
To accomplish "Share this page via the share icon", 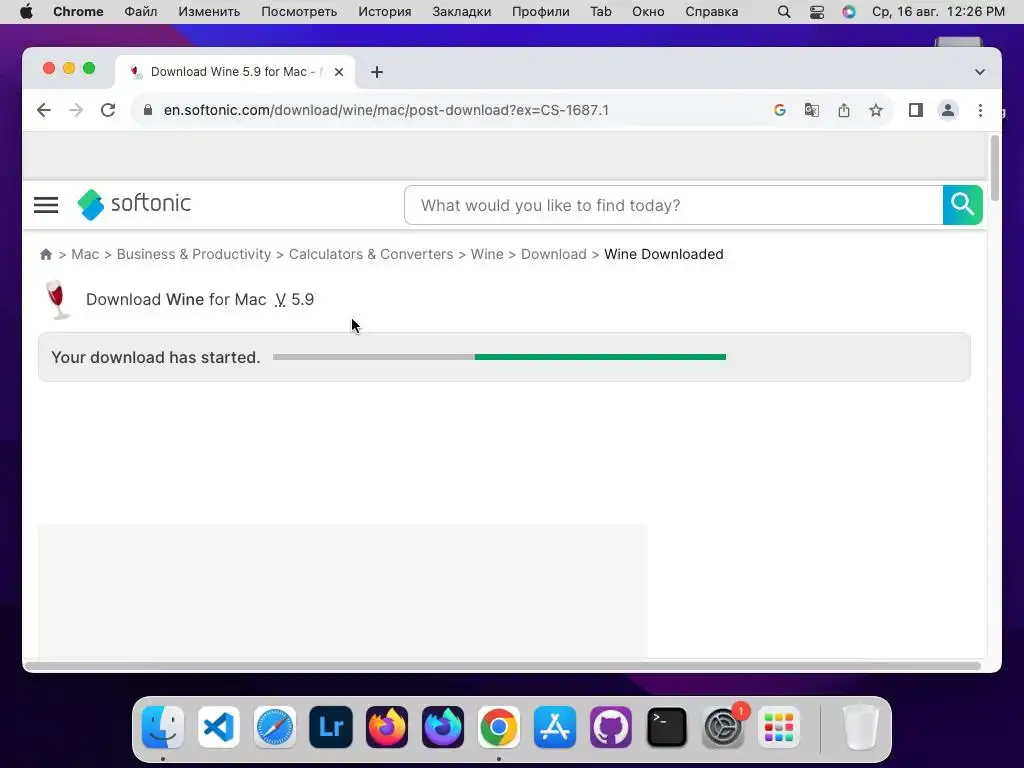I will 844,110.
